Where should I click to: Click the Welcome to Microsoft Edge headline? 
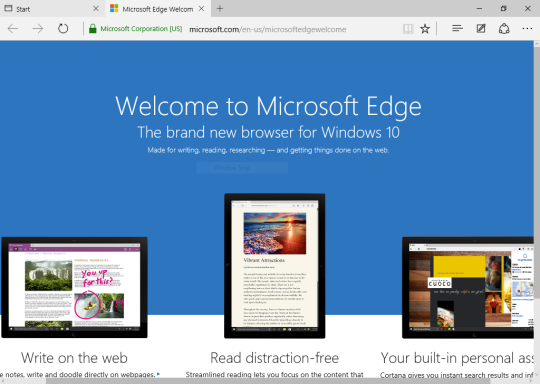[x=268, y=106]
